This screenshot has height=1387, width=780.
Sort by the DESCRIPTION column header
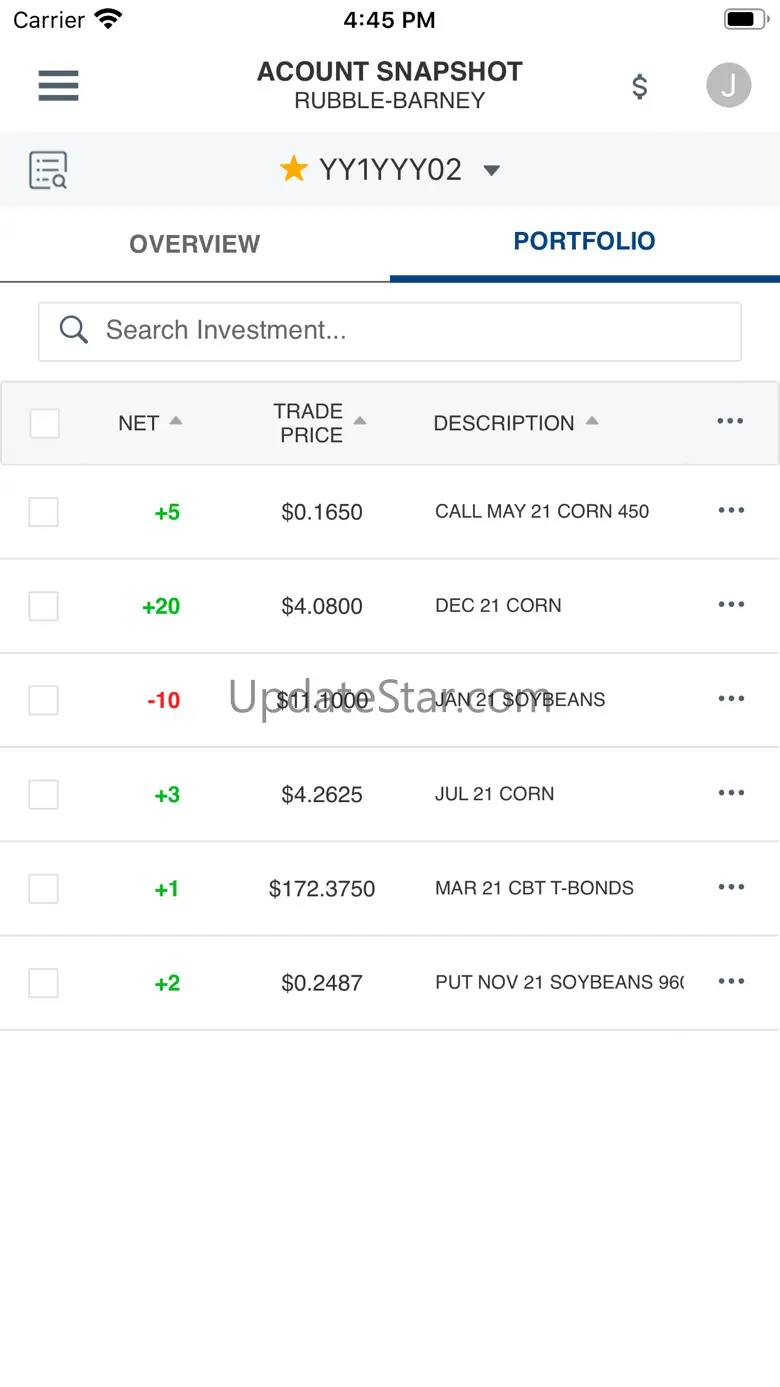[504, 423]
